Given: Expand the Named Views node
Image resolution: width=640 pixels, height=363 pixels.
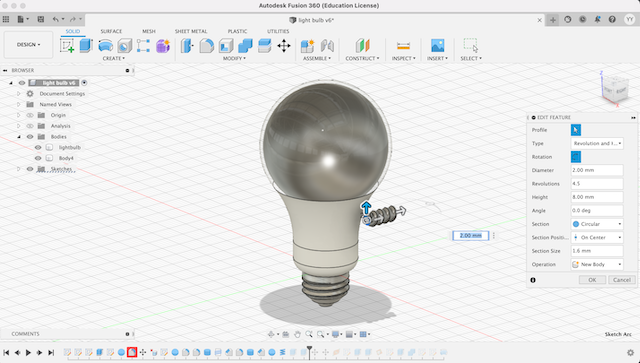Looking at the screenshot, I should pyautogui.click(x=18, y=105).
